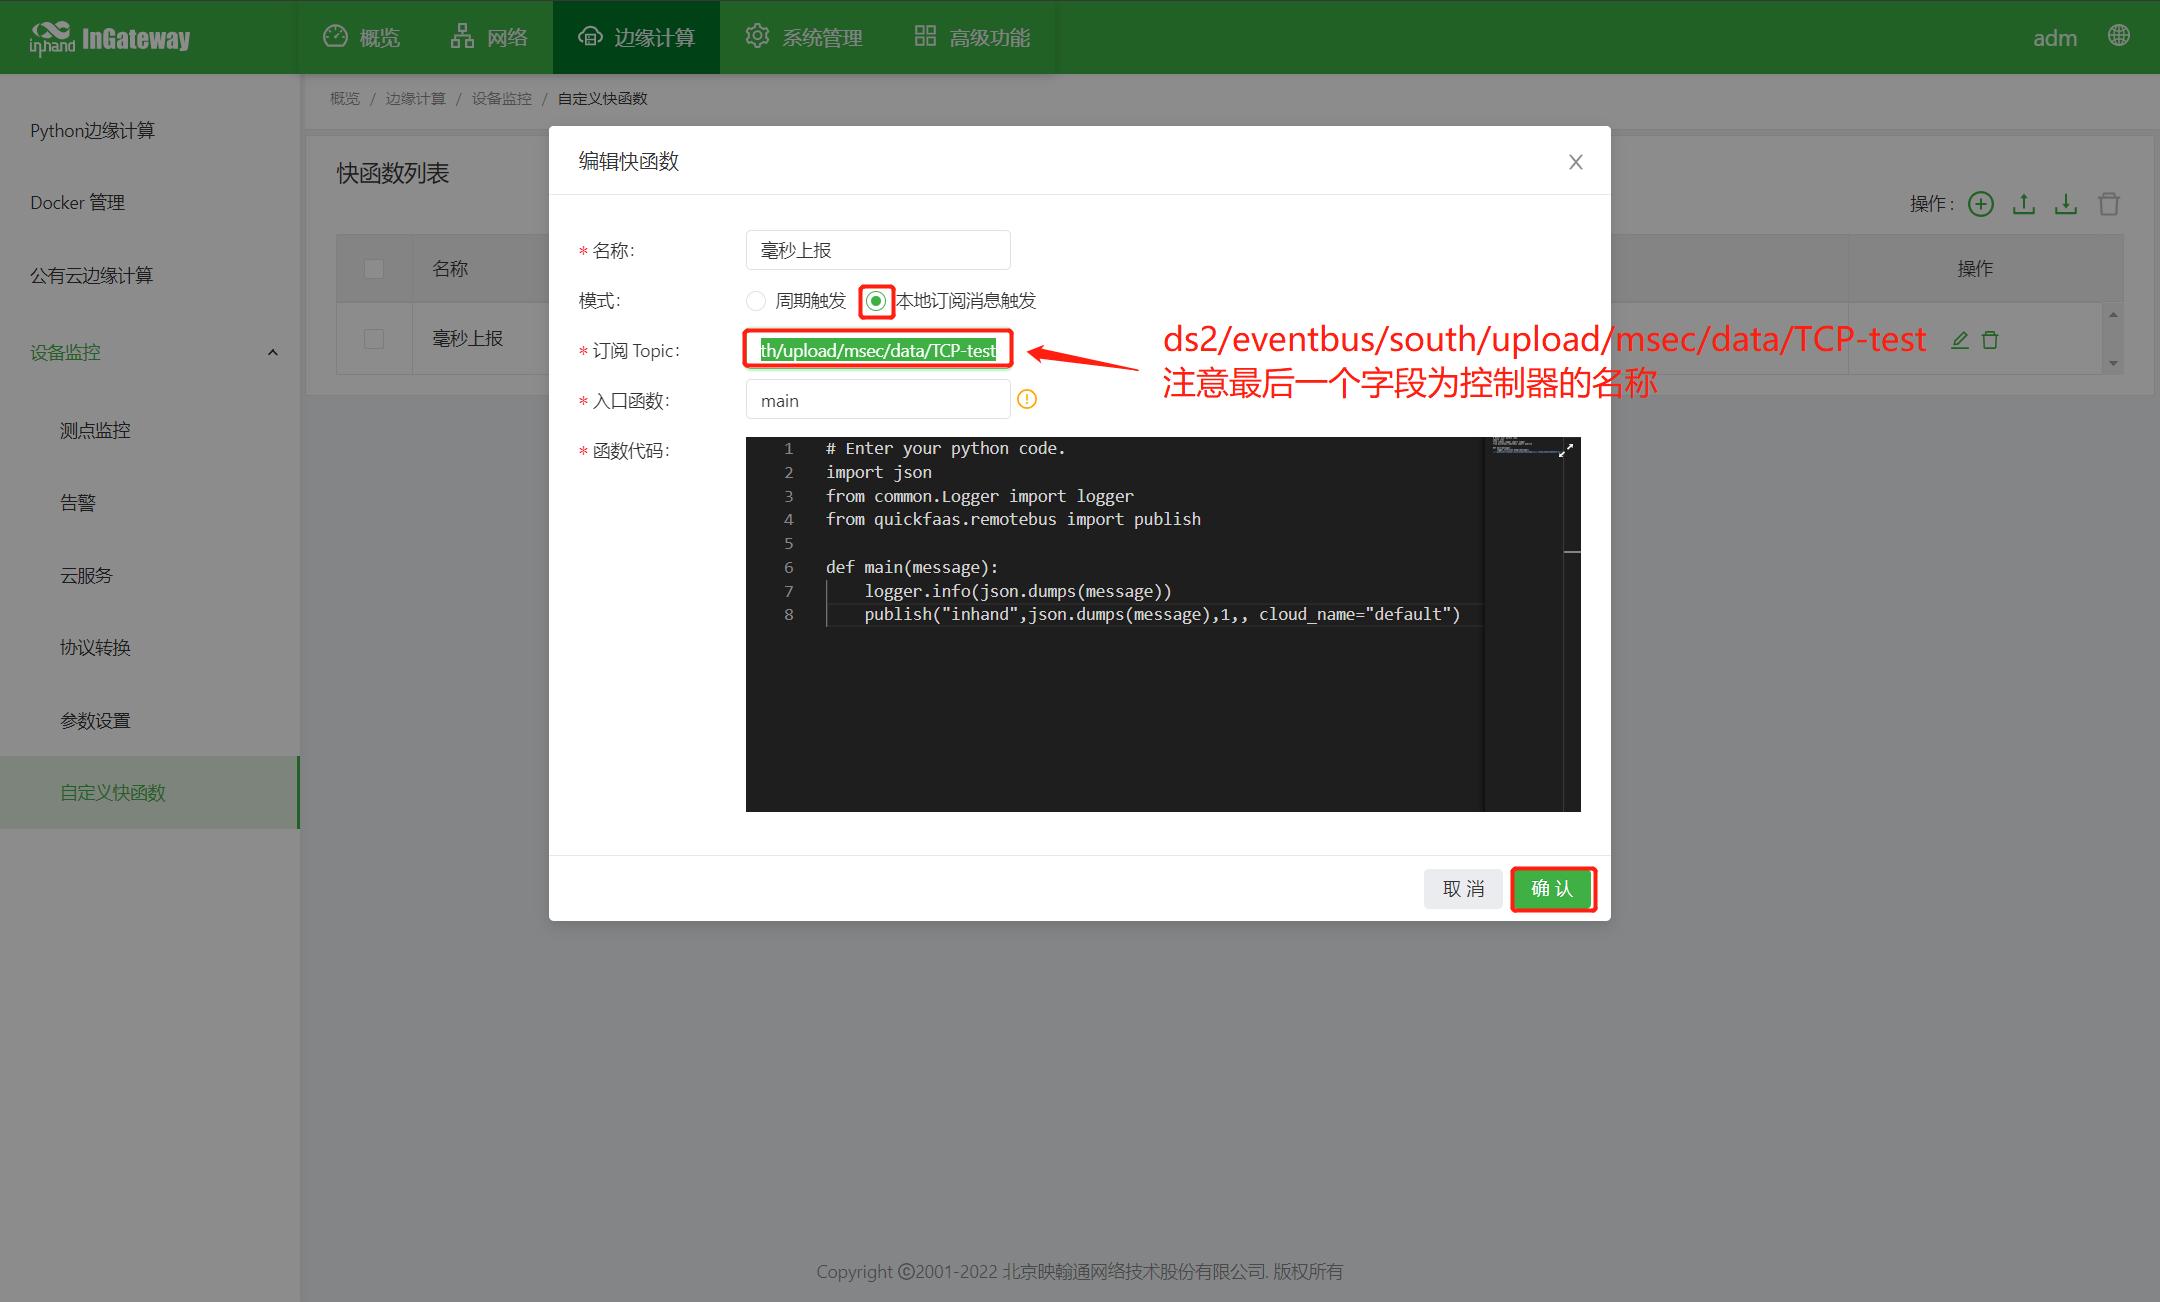Close the 编辑快函数 dialog

pos(1575,162)
